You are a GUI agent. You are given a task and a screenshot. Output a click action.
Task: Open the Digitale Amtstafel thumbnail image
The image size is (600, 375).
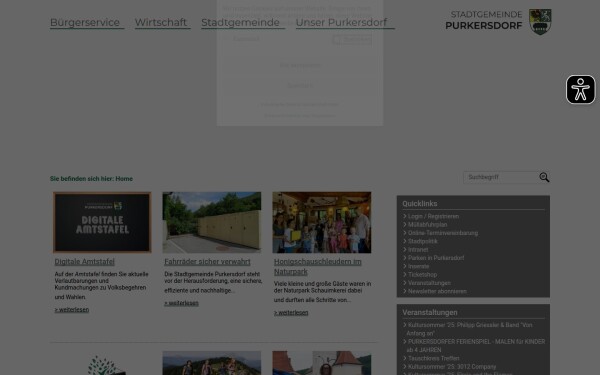coord(102,222)
